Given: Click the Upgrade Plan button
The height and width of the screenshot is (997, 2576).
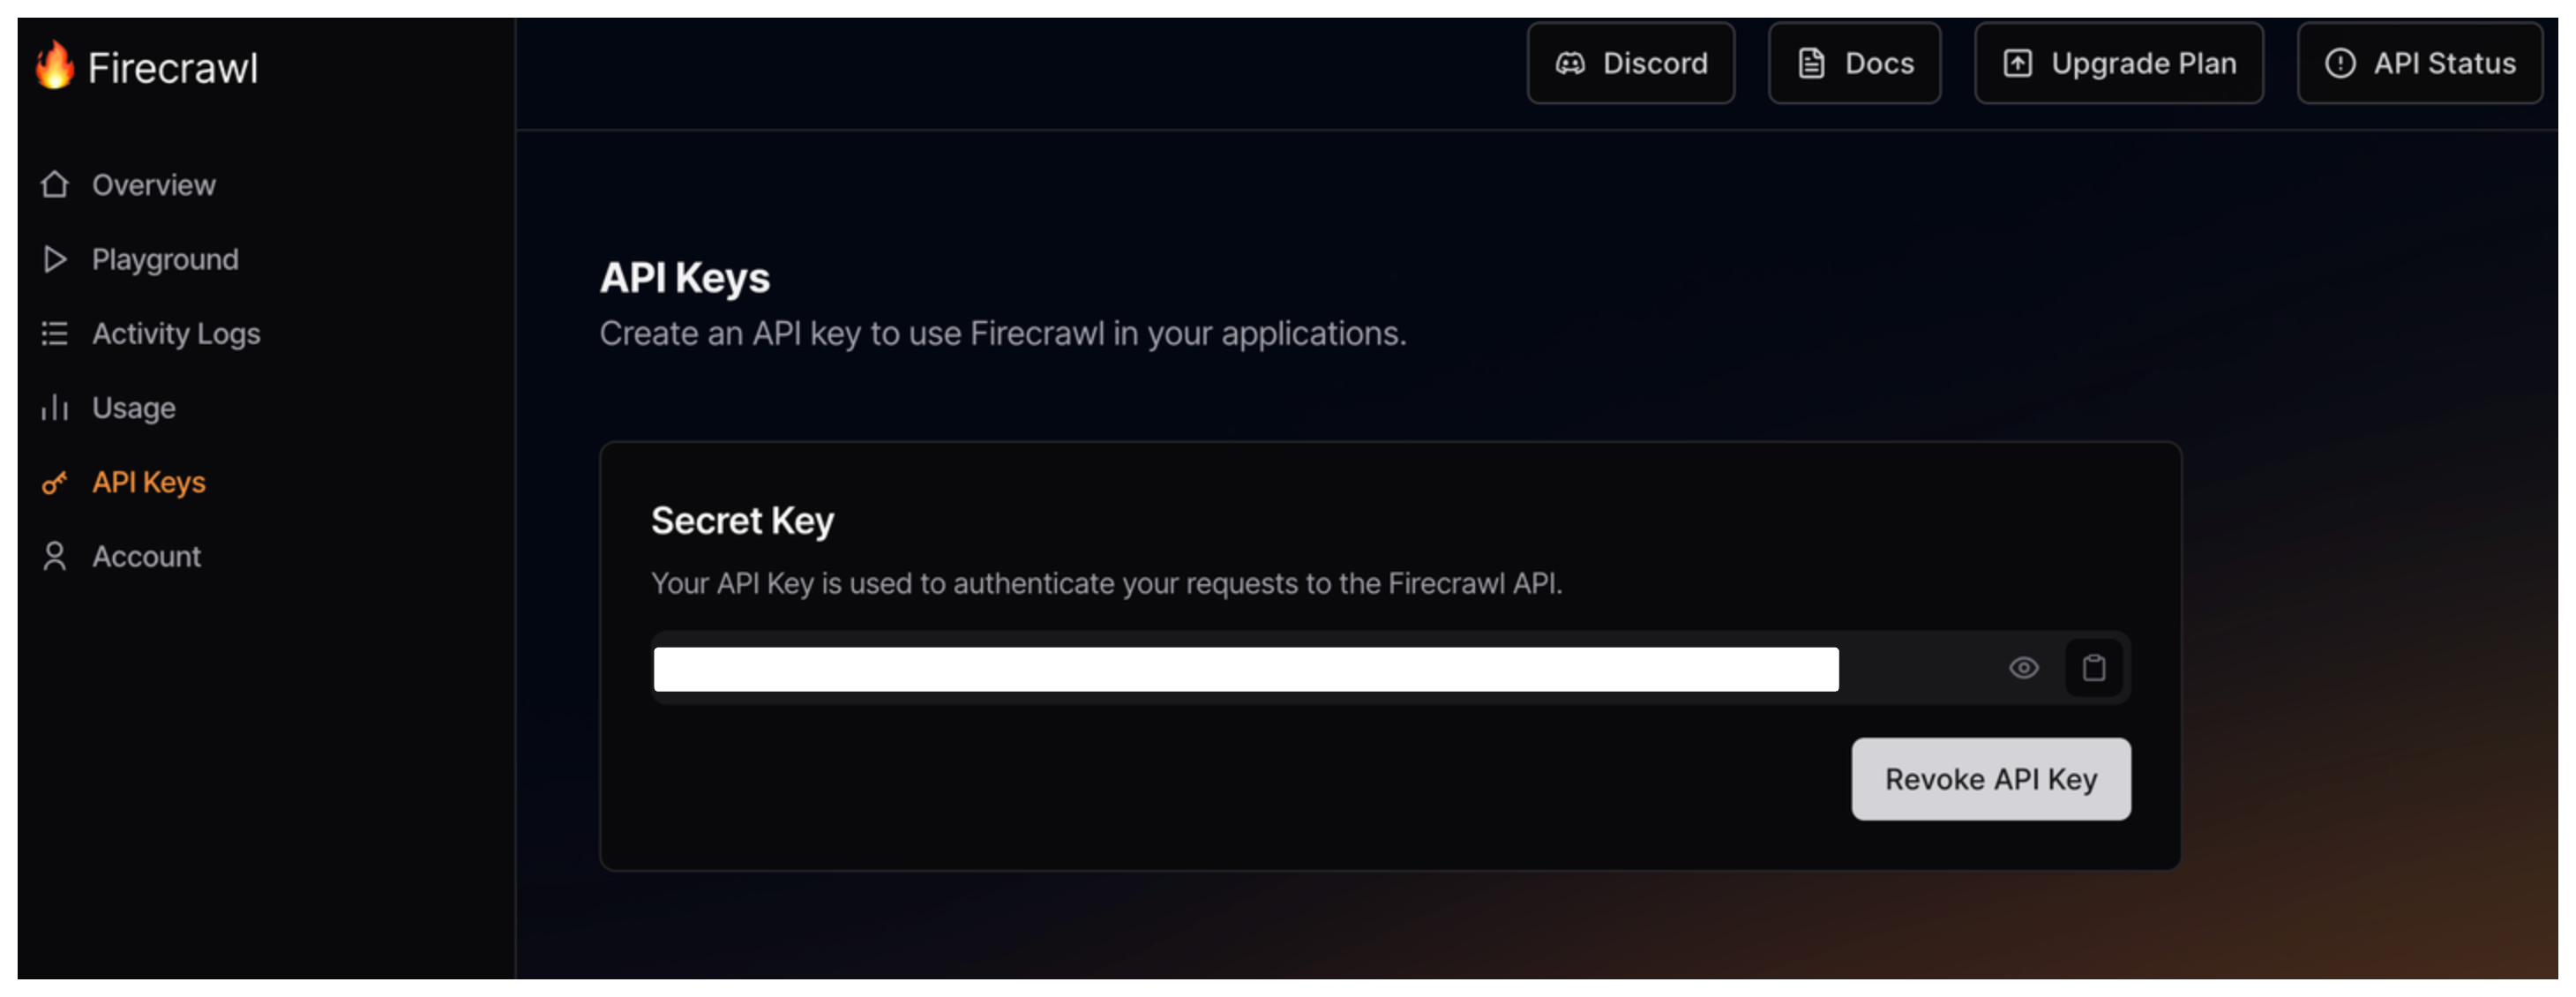Looking at the screenshot, I should click(2118, 64).
